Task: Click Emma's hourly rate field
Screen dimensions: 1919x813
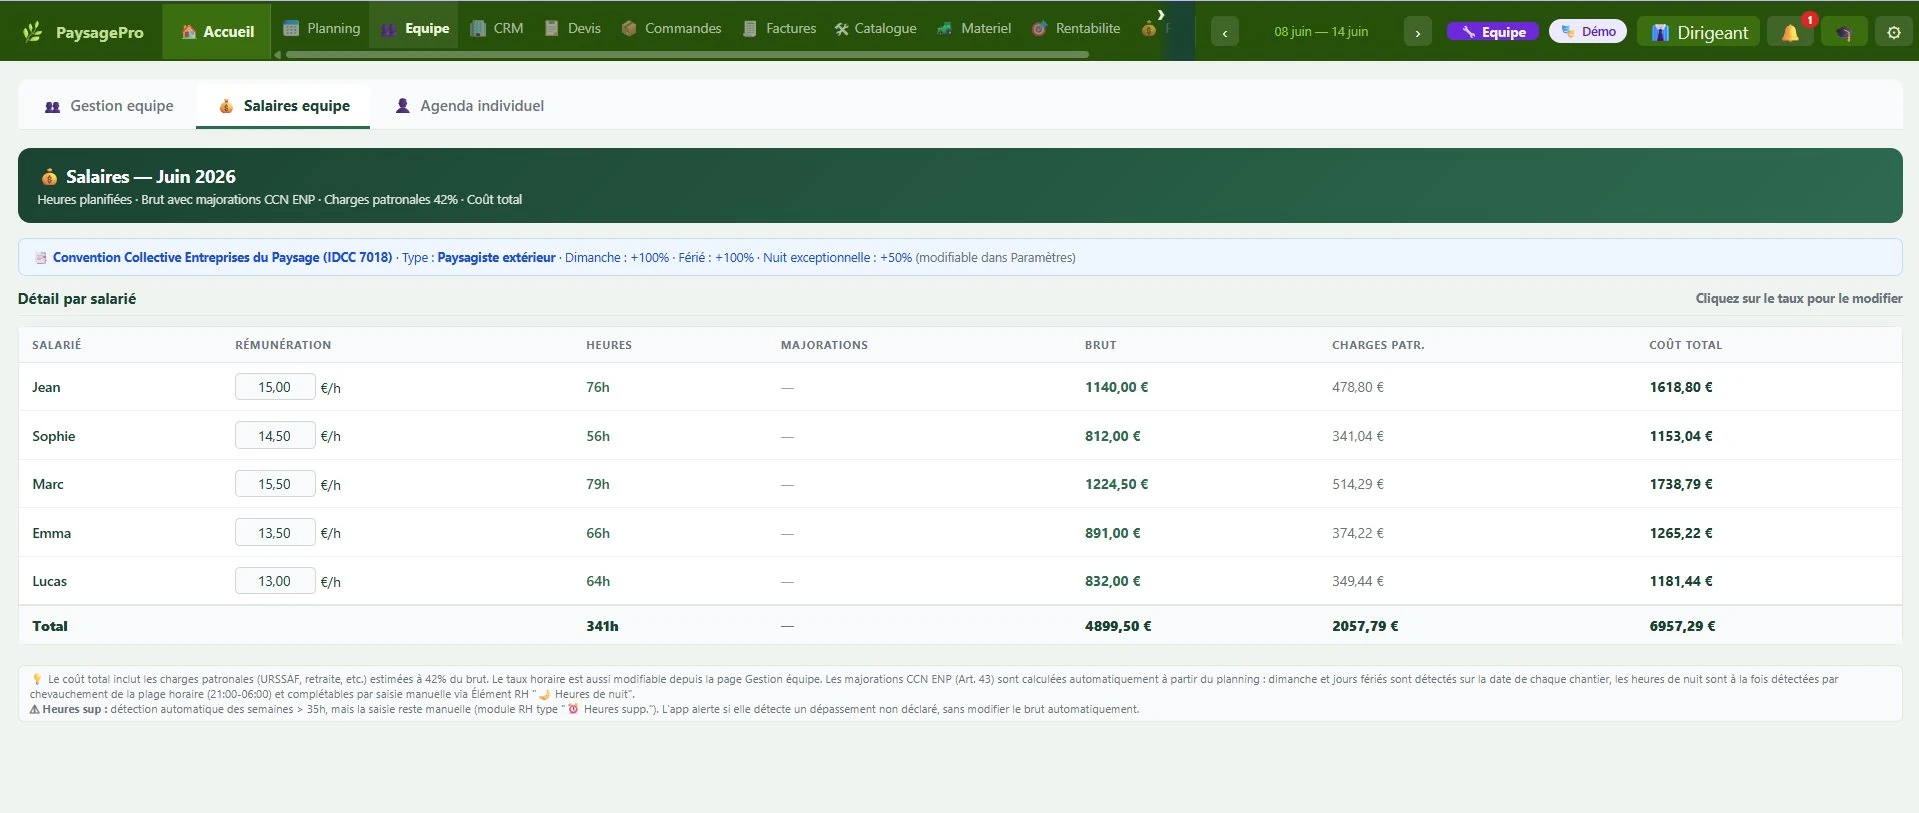Action: [275, 532]
